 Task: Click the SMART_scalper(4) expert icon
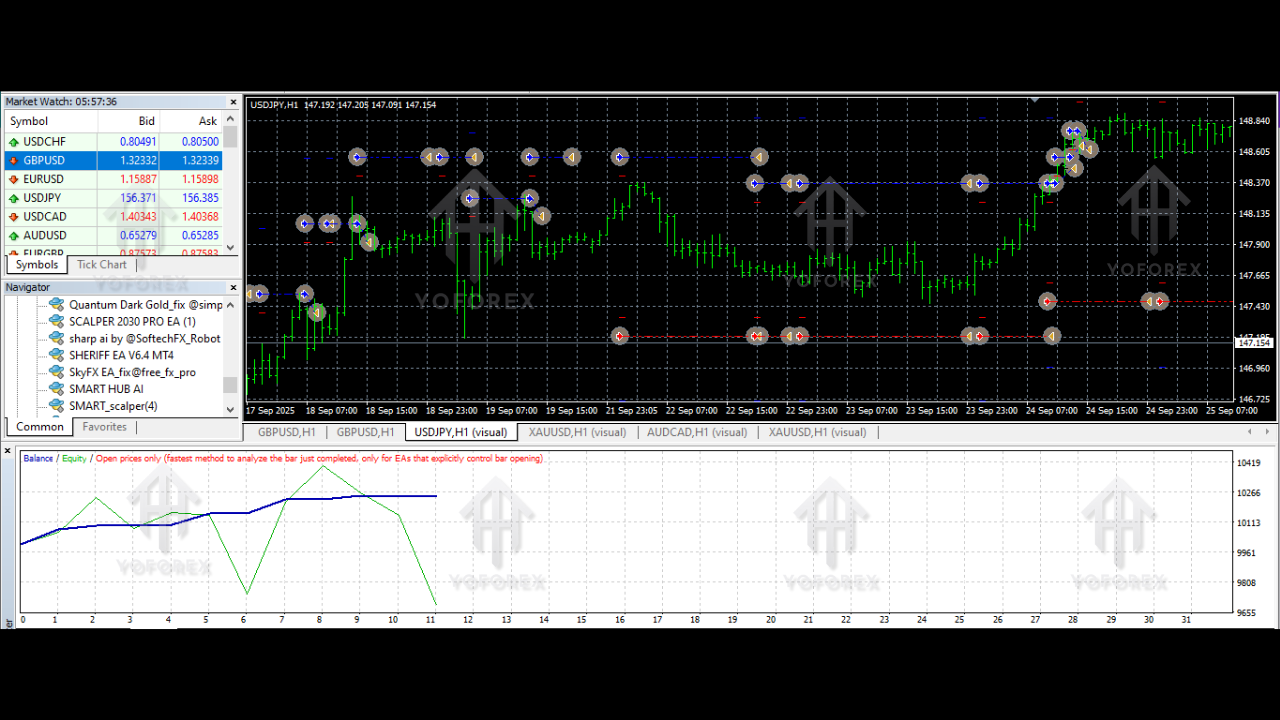[x=56, y=405]
